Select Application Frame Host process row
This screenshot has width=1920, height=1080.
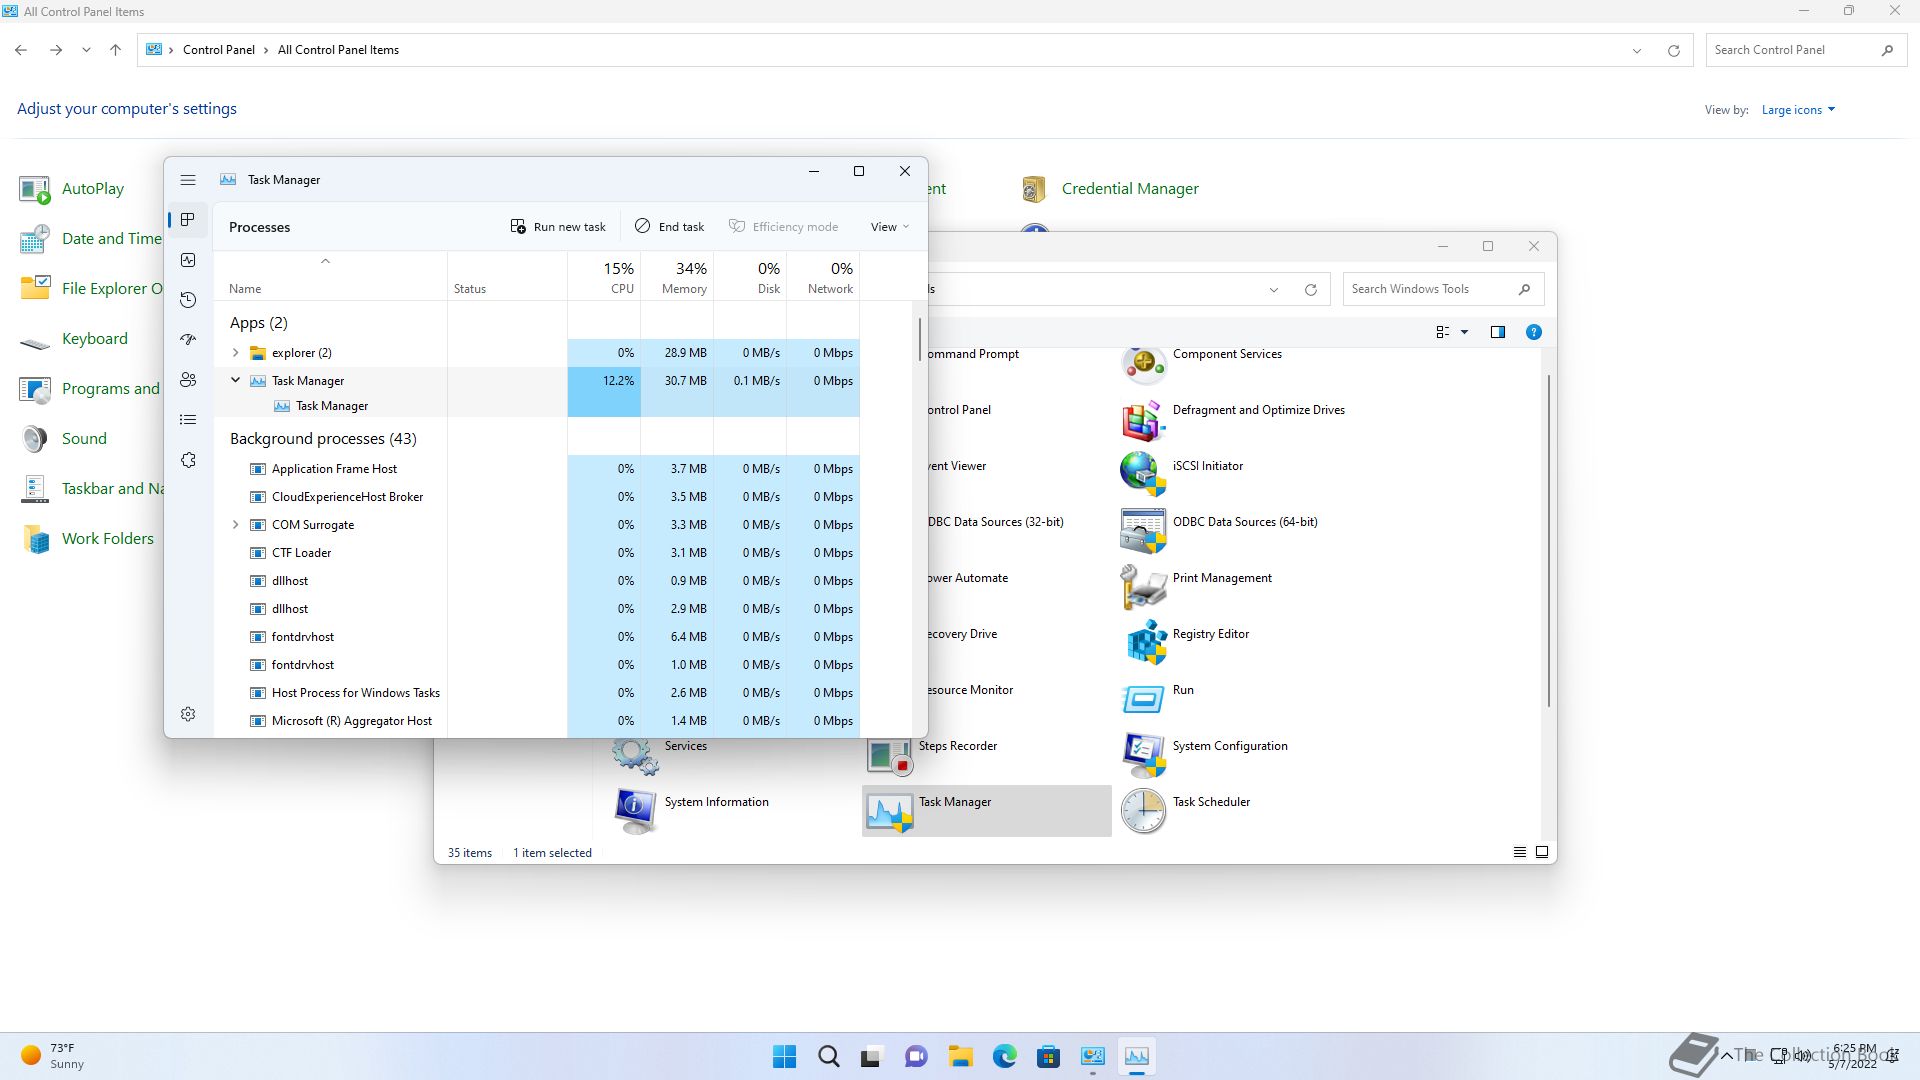click(x=537, y=469)
